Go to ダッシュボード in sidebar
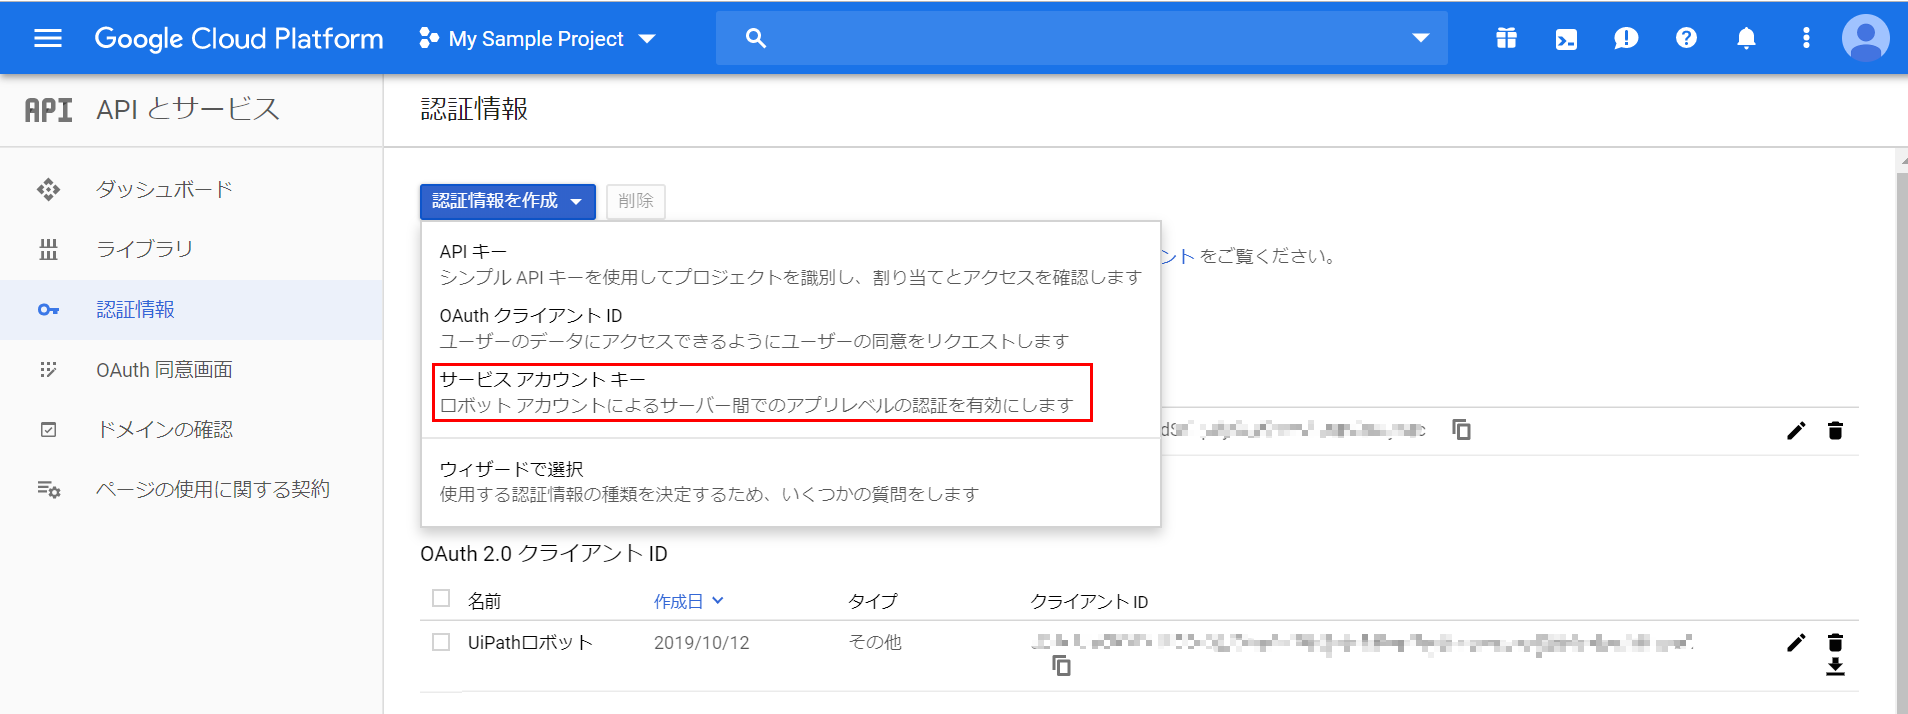This screenshot has height=714, width=1908. [164, 189]
